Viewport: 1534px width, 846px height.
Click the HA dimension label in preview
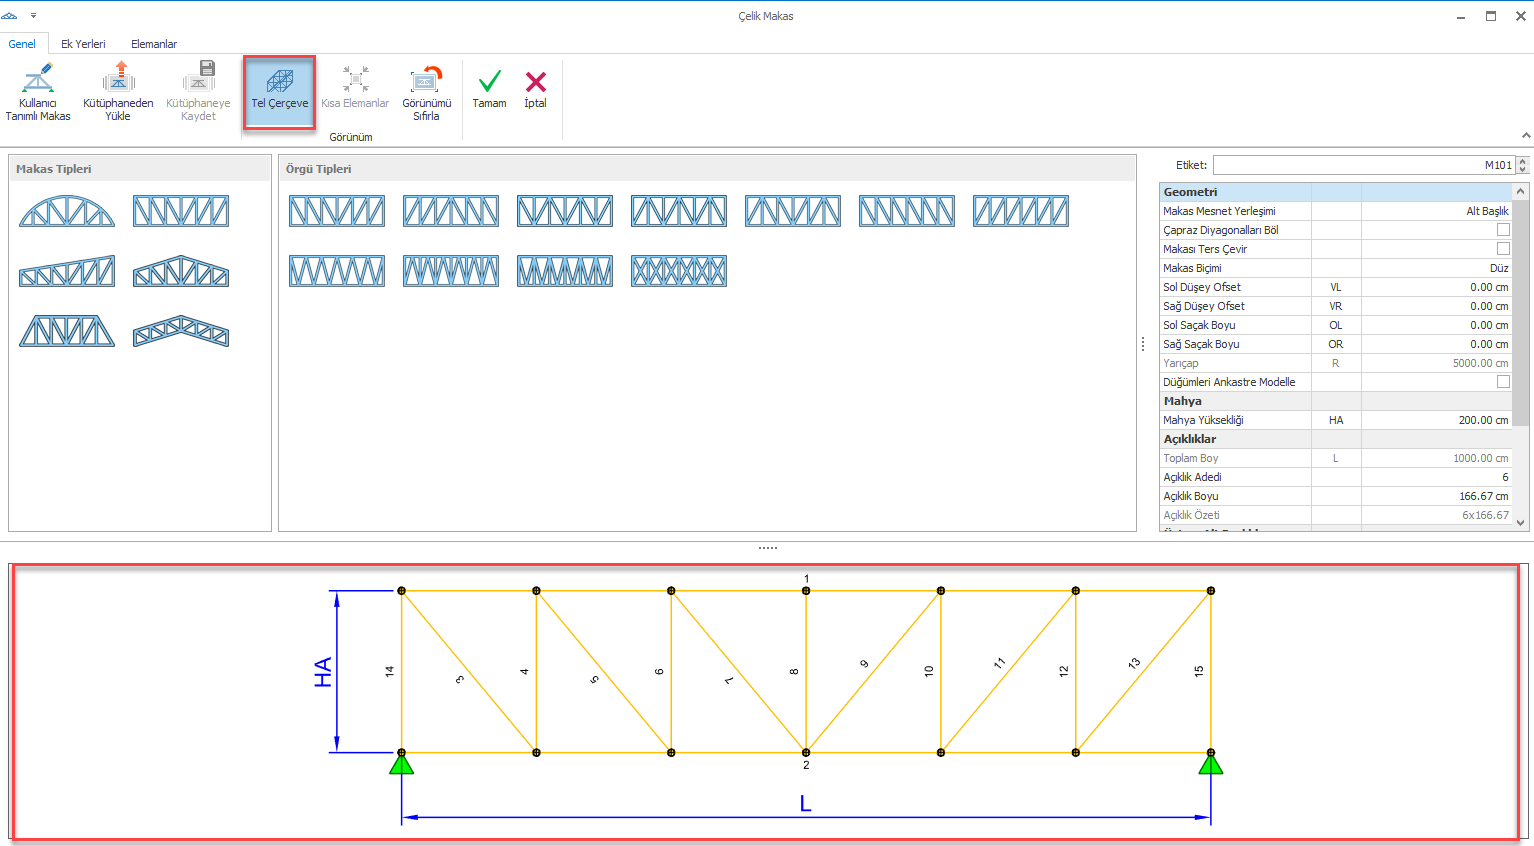pos(323,672)
